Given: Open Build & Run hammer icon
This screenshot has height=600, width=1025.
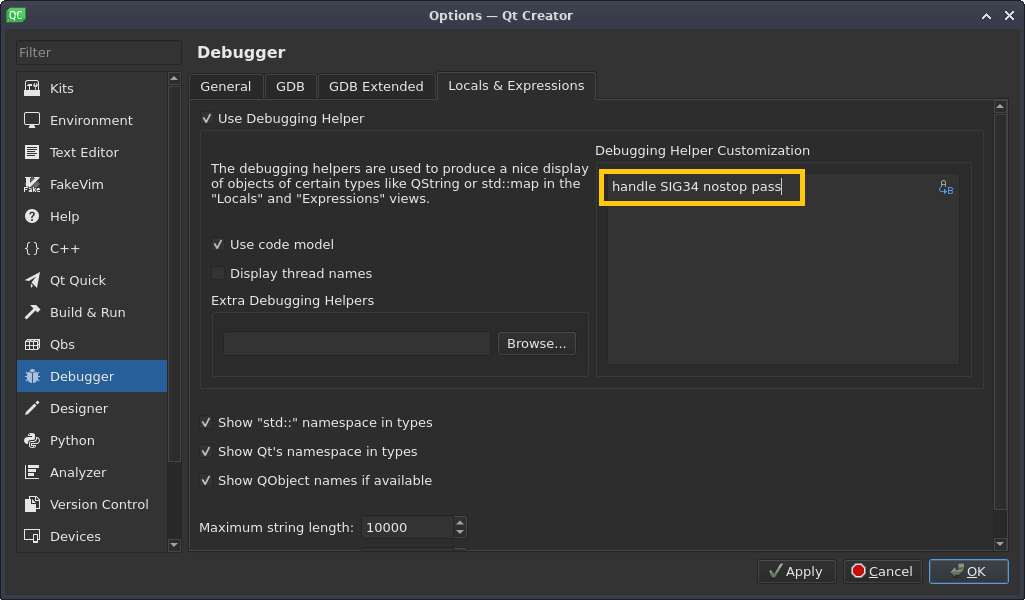Looking at the screenshot, I should (x=32, y=312).
